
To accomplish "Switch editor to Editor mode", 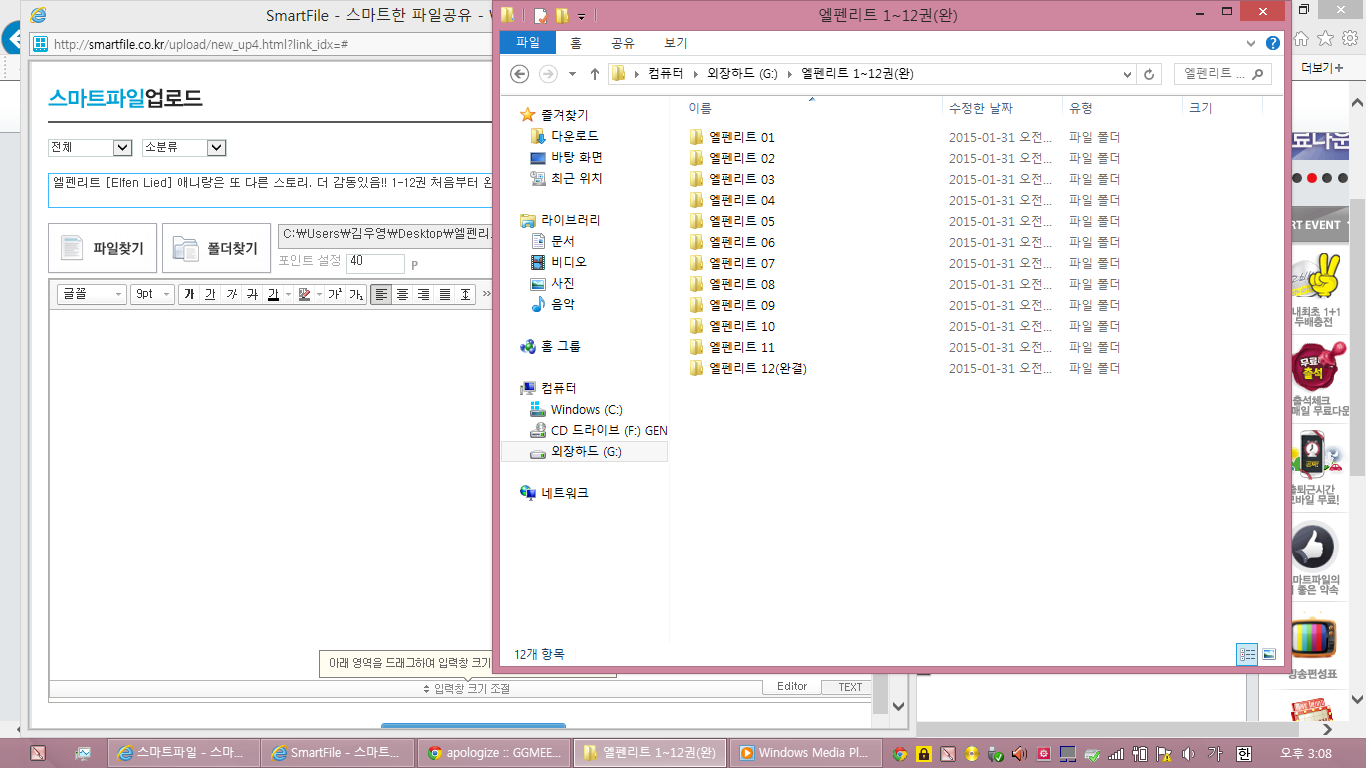I will point(791,687).
